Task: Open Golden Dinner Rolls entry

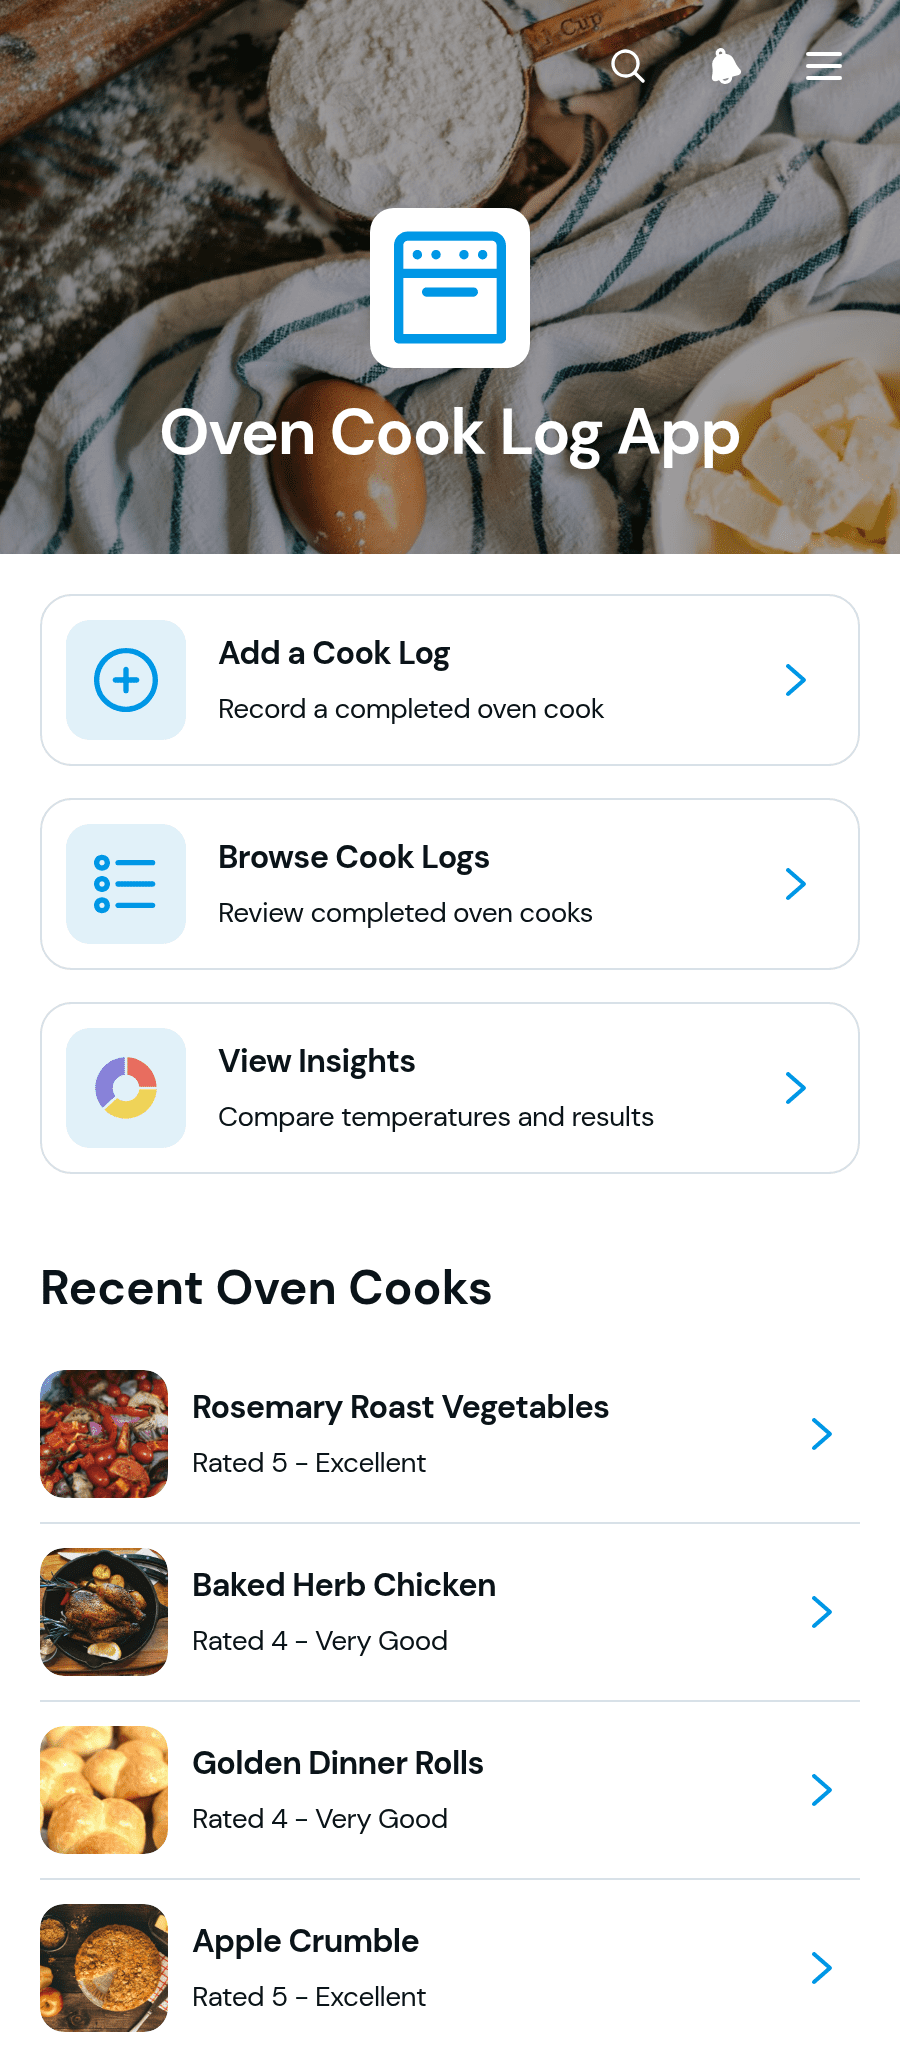Action: pos(450,1790)
